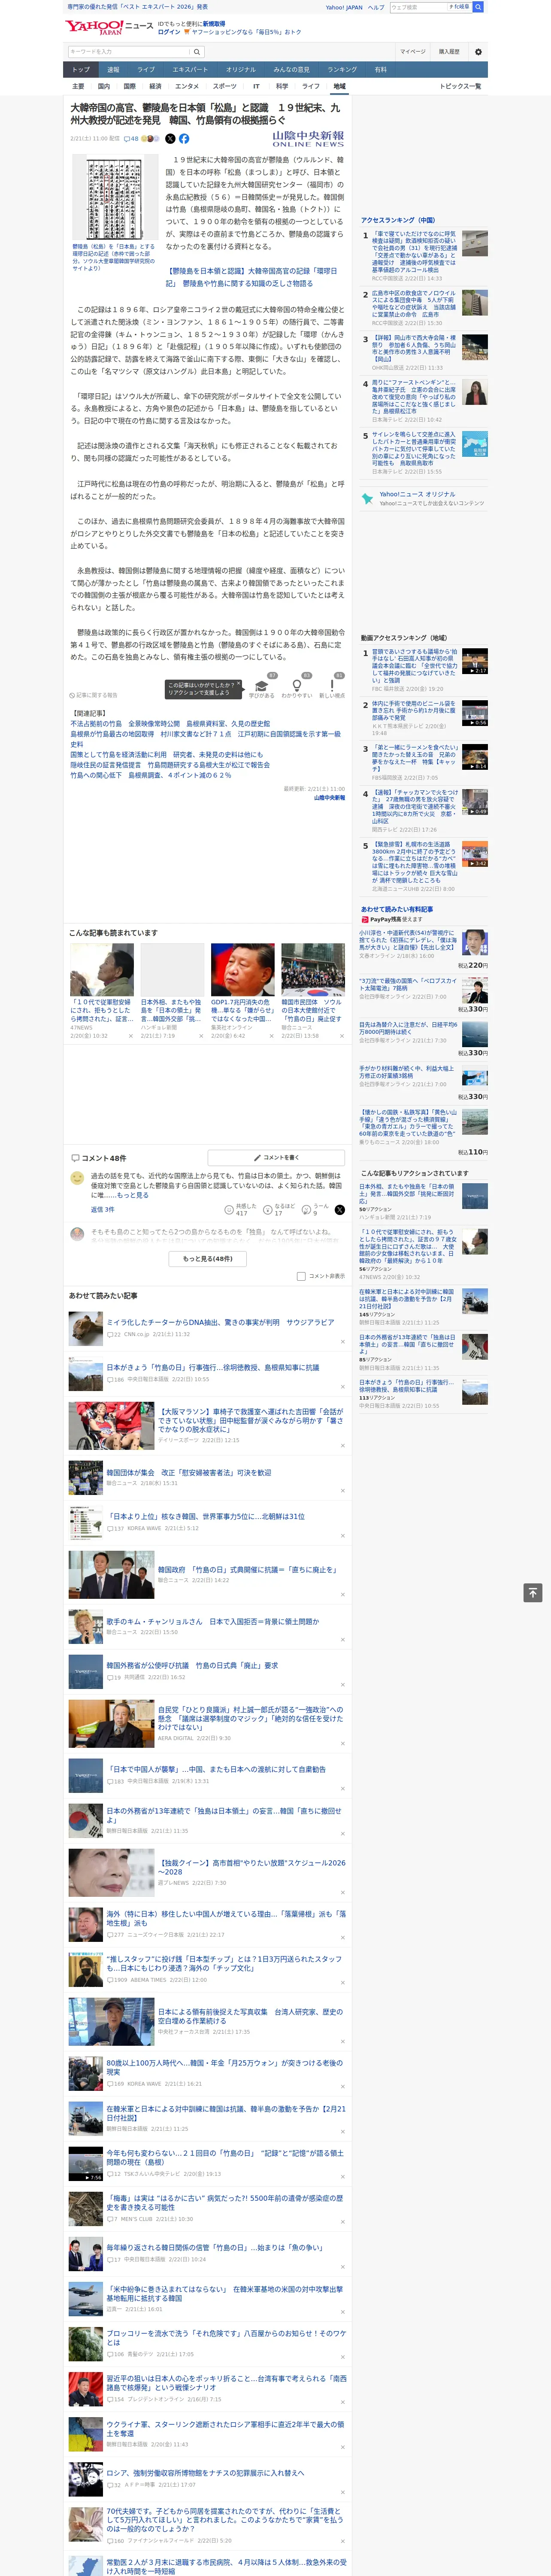The width and height of the screenshot is (551, 2576).
Task: Click 返信 3件 replies link
Action: tap(102, 1209)
